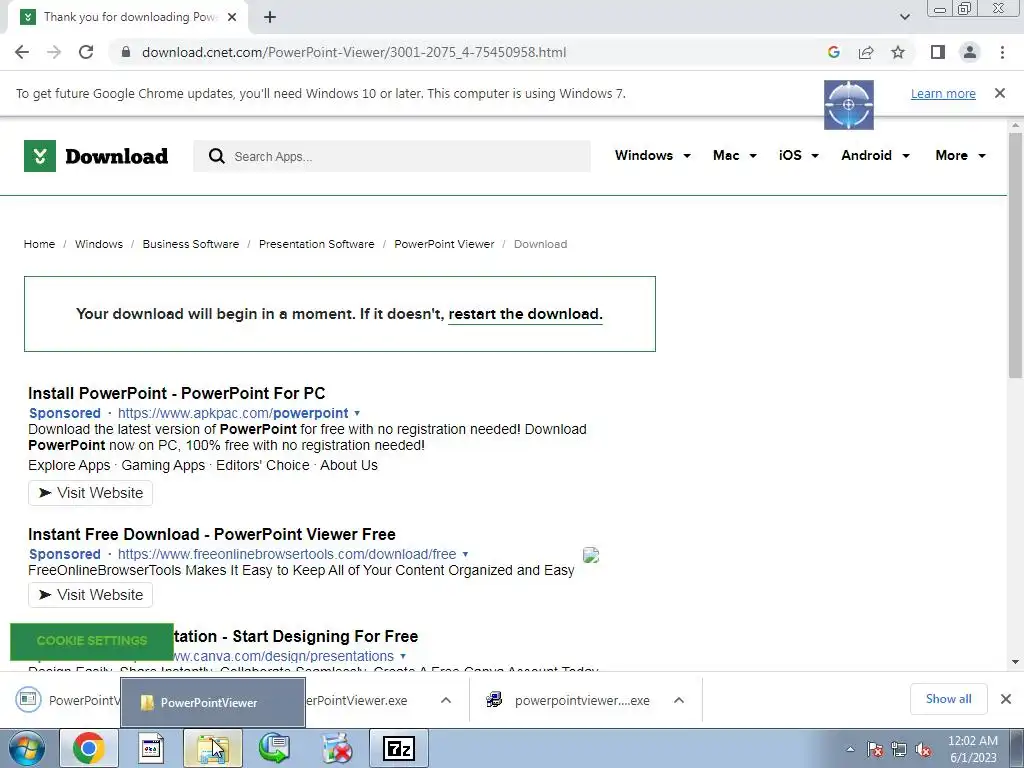The image size is (1024, 768).
Task: Open Windows breadcrumb link
Action: [x=99, y=244]
